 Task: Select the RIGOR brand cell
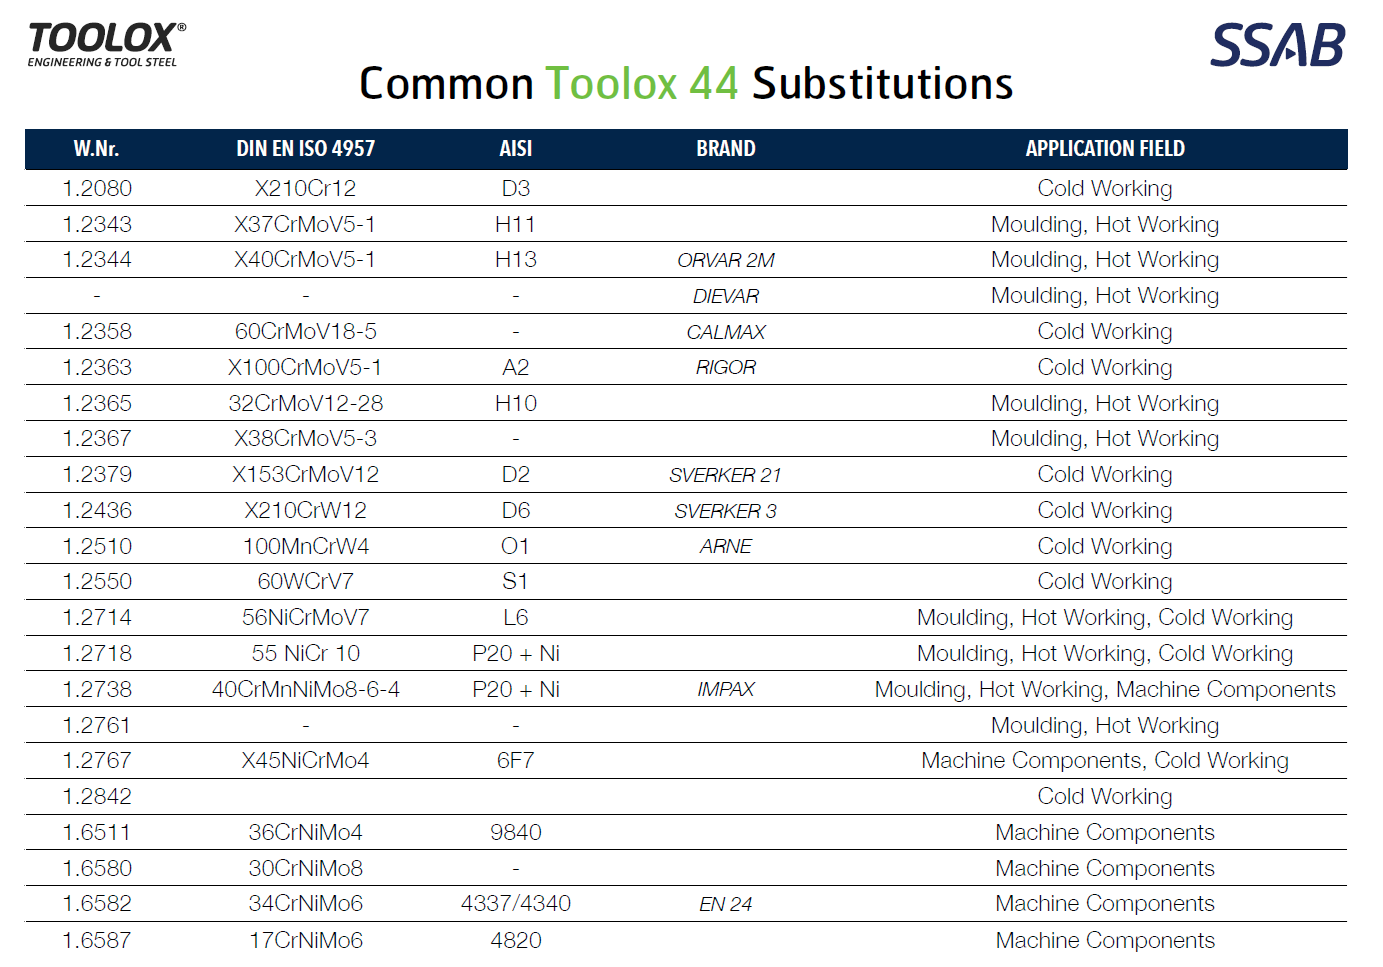click(726, 367)
